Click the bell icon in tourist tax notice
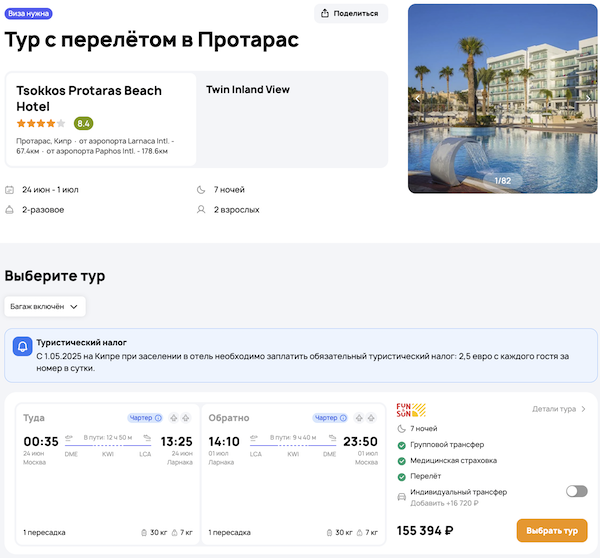The width and height of the screenshot is (600, 558). (x=23, y=347)
